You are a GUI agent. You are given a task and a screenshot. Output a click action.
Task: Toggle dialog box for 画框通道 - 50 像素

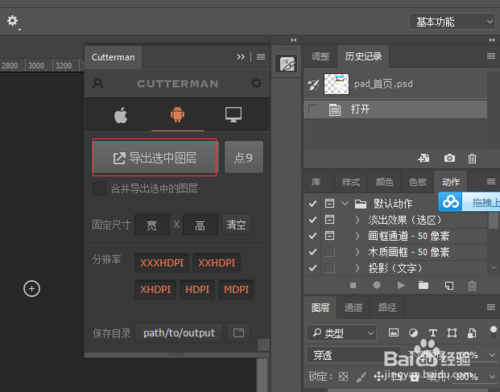pyautogui.click(x=329, y=236)
